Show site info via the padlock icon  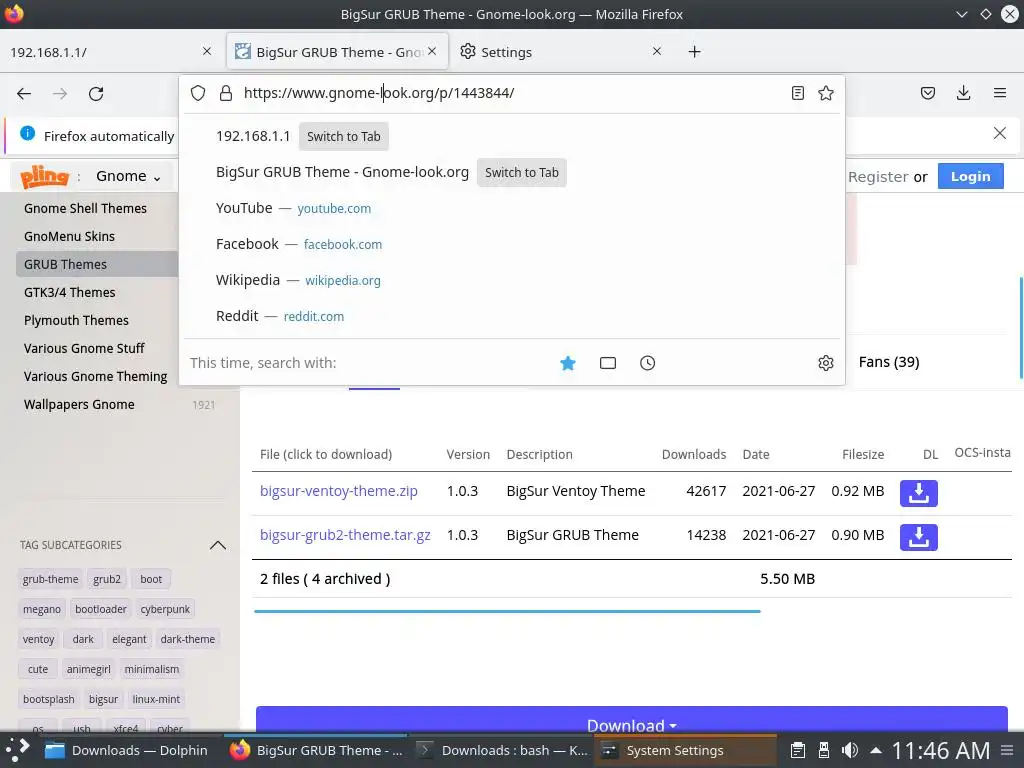click(226, 93)
